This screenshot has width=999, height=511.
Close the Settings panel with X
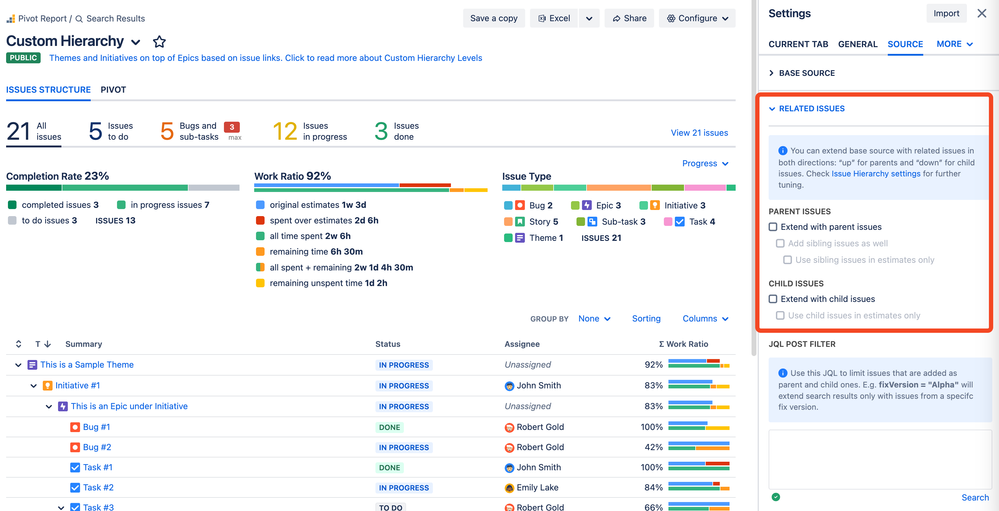coord(982,13)
